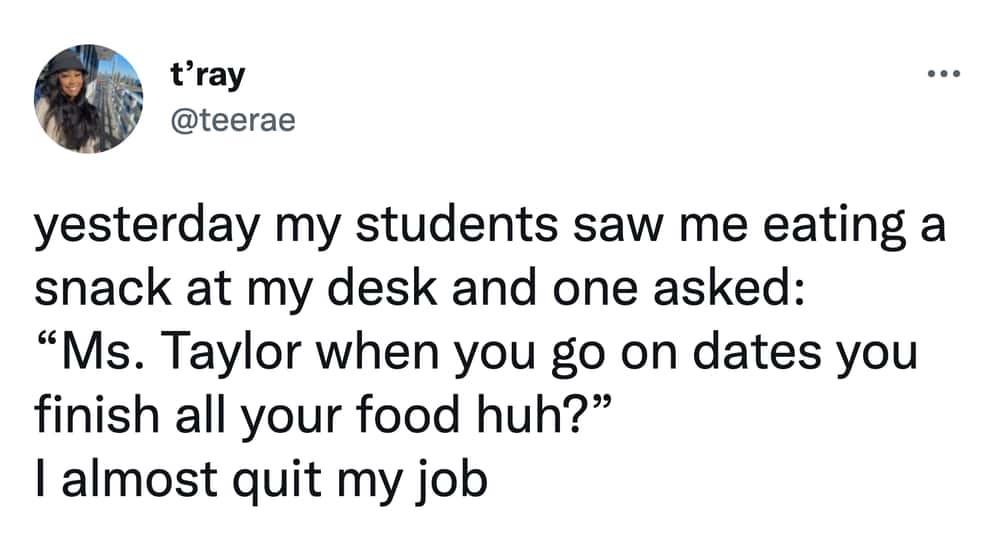Open the three-dot more options menu
1000x547 pixels.
point(944,75)
